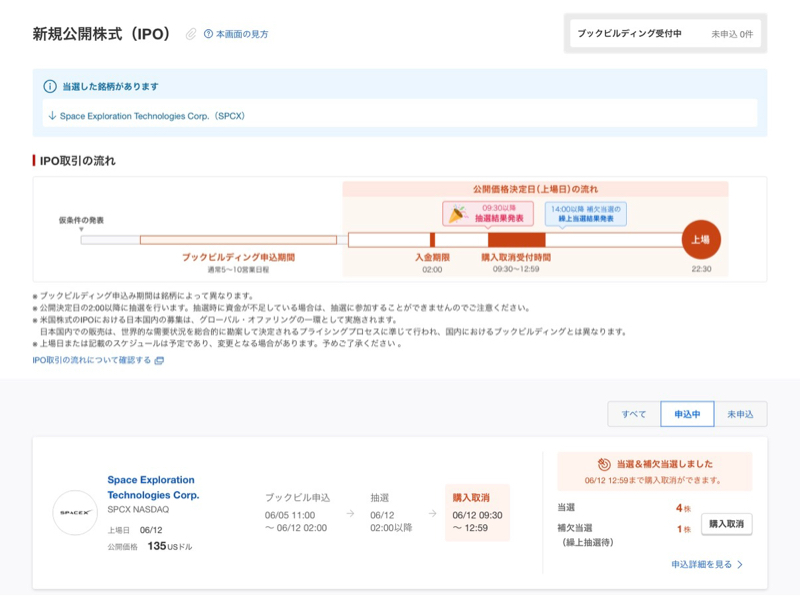Click the ブックビル申込 step label

(297, 498)
